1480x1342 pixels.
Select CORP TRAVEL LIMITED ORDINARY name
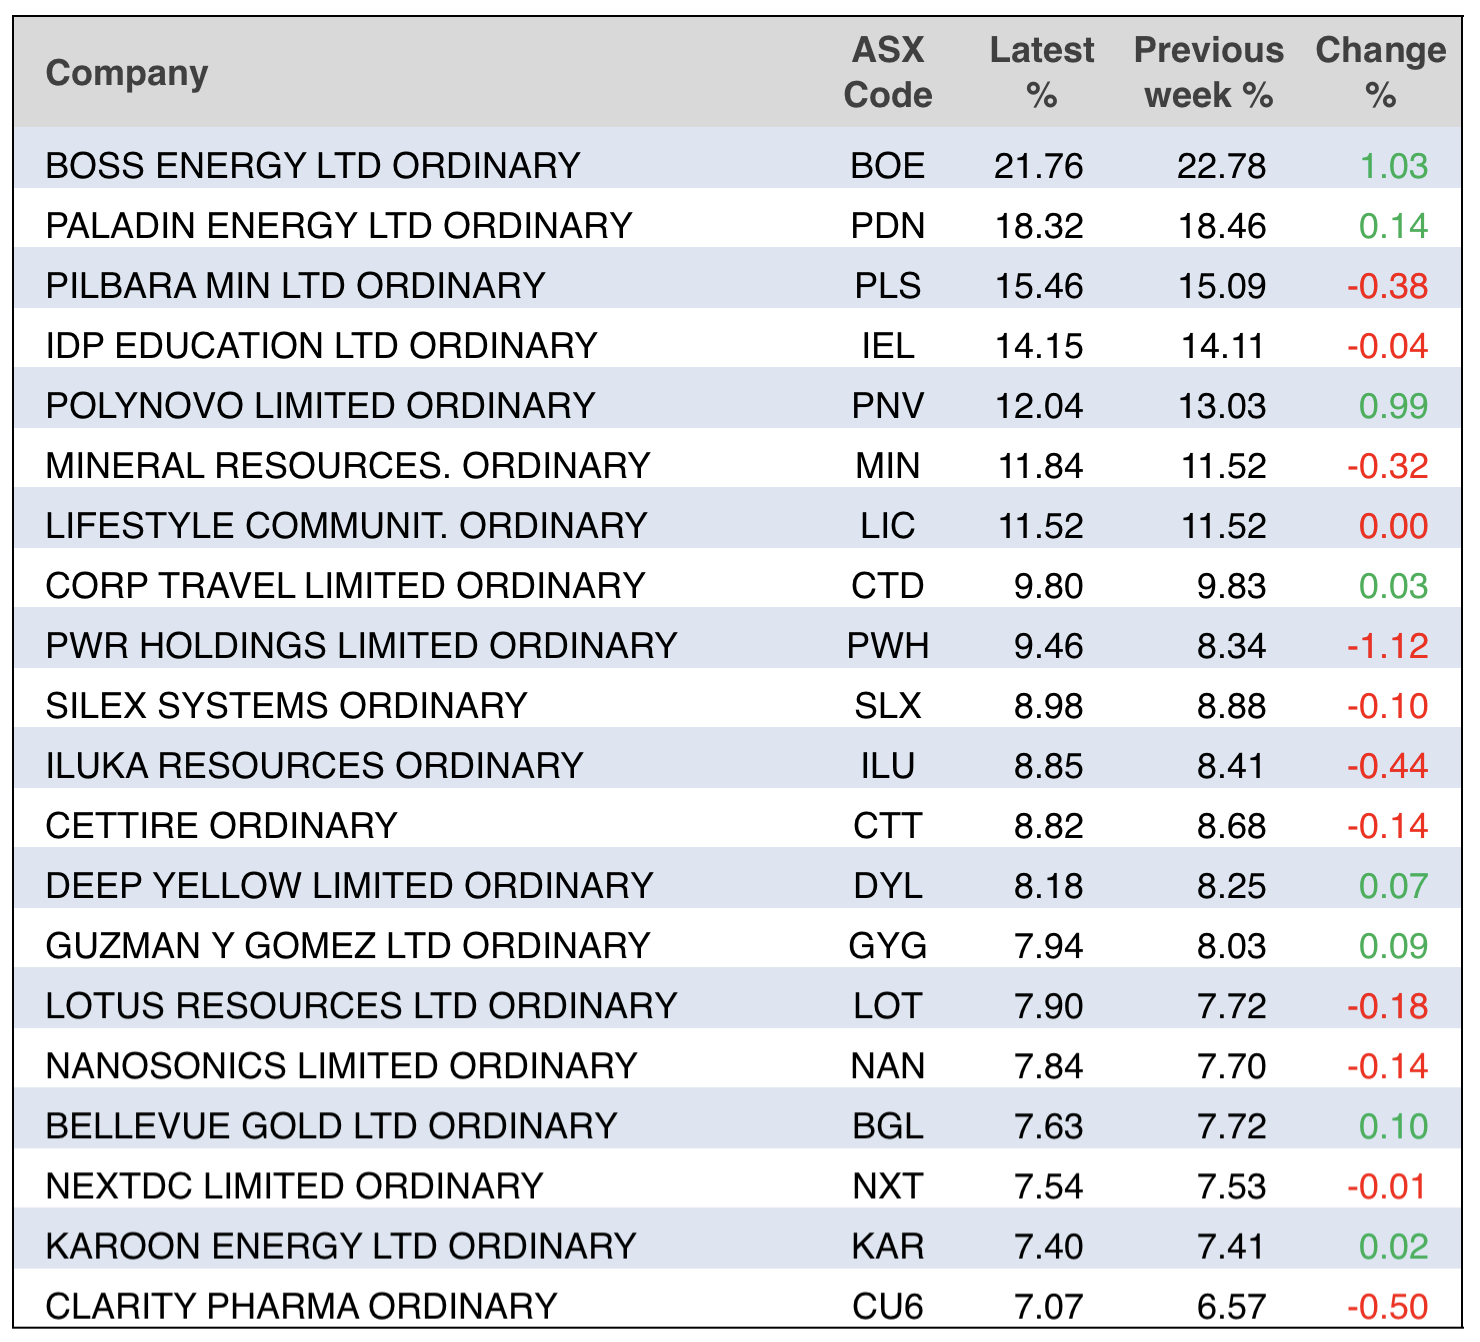pyautogui.click(x=345, y=586)
